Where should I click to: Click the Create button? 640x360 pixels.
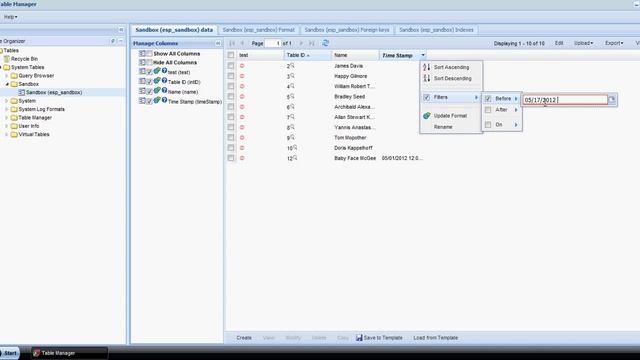coord(244,338)
